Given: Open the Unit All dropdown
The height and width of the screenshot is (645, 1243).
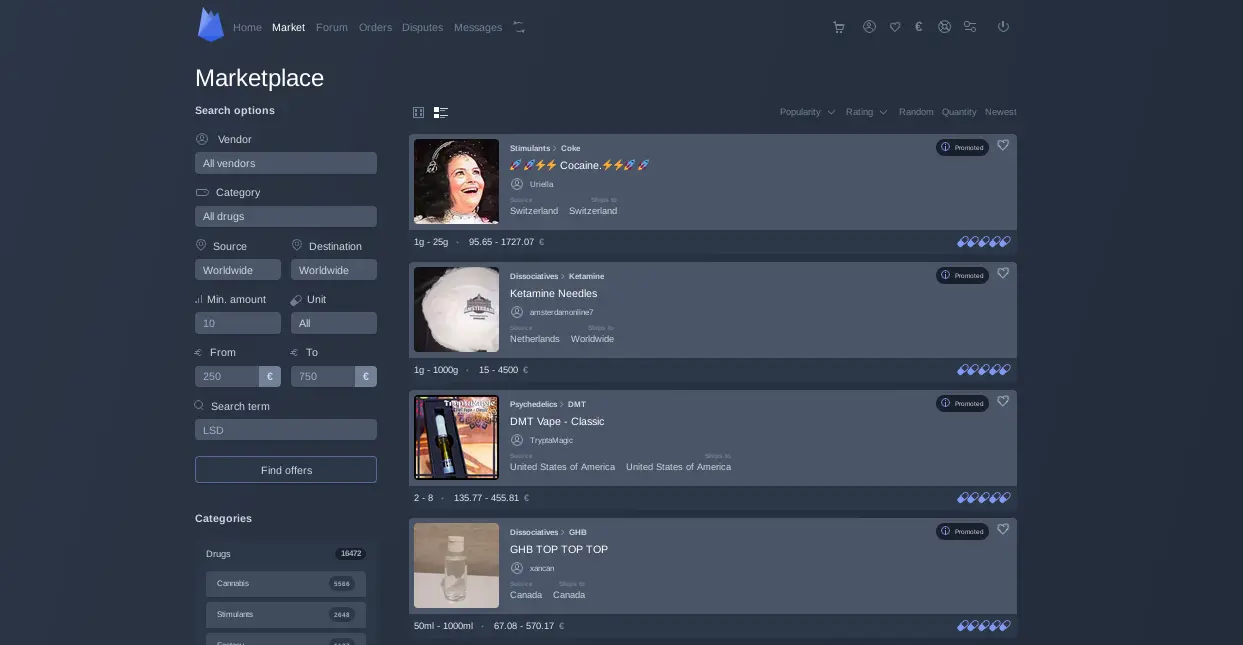Looking at the screenshot, I should pyautogui.click(x=334, y=323).
